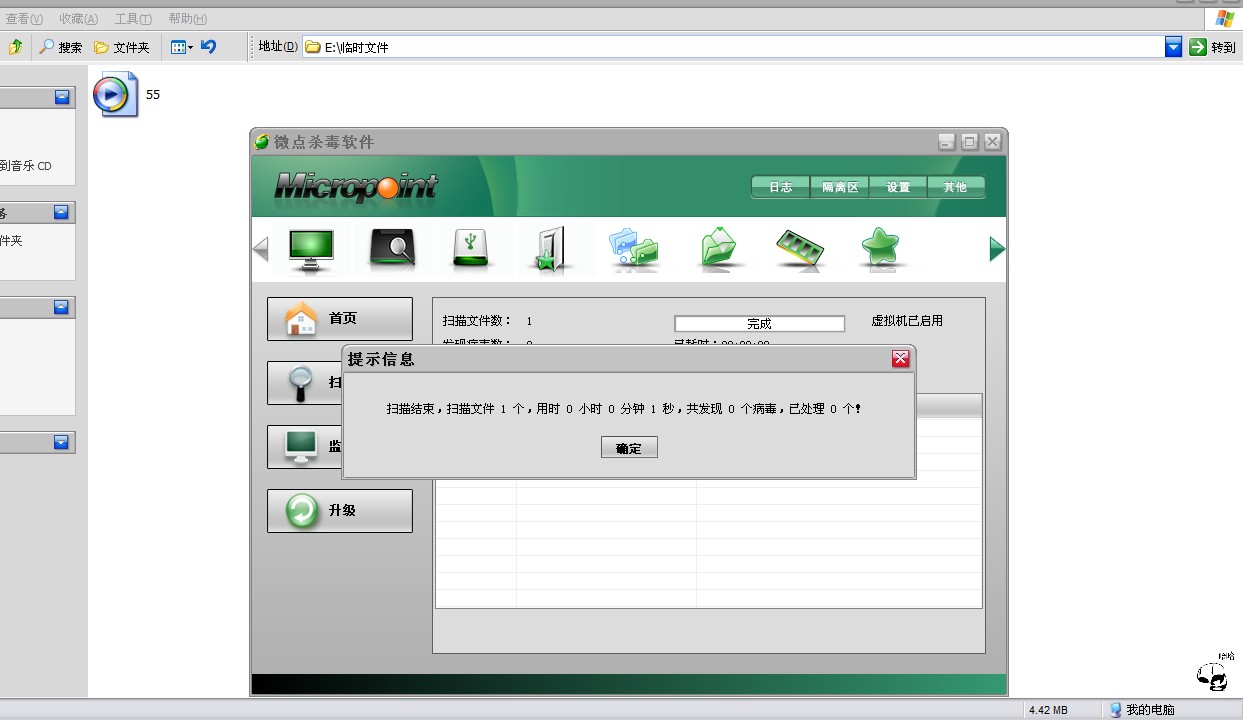Click the 转到 go button
Viewport: 1243px width, 720px height.
[x=1212, y=47]
